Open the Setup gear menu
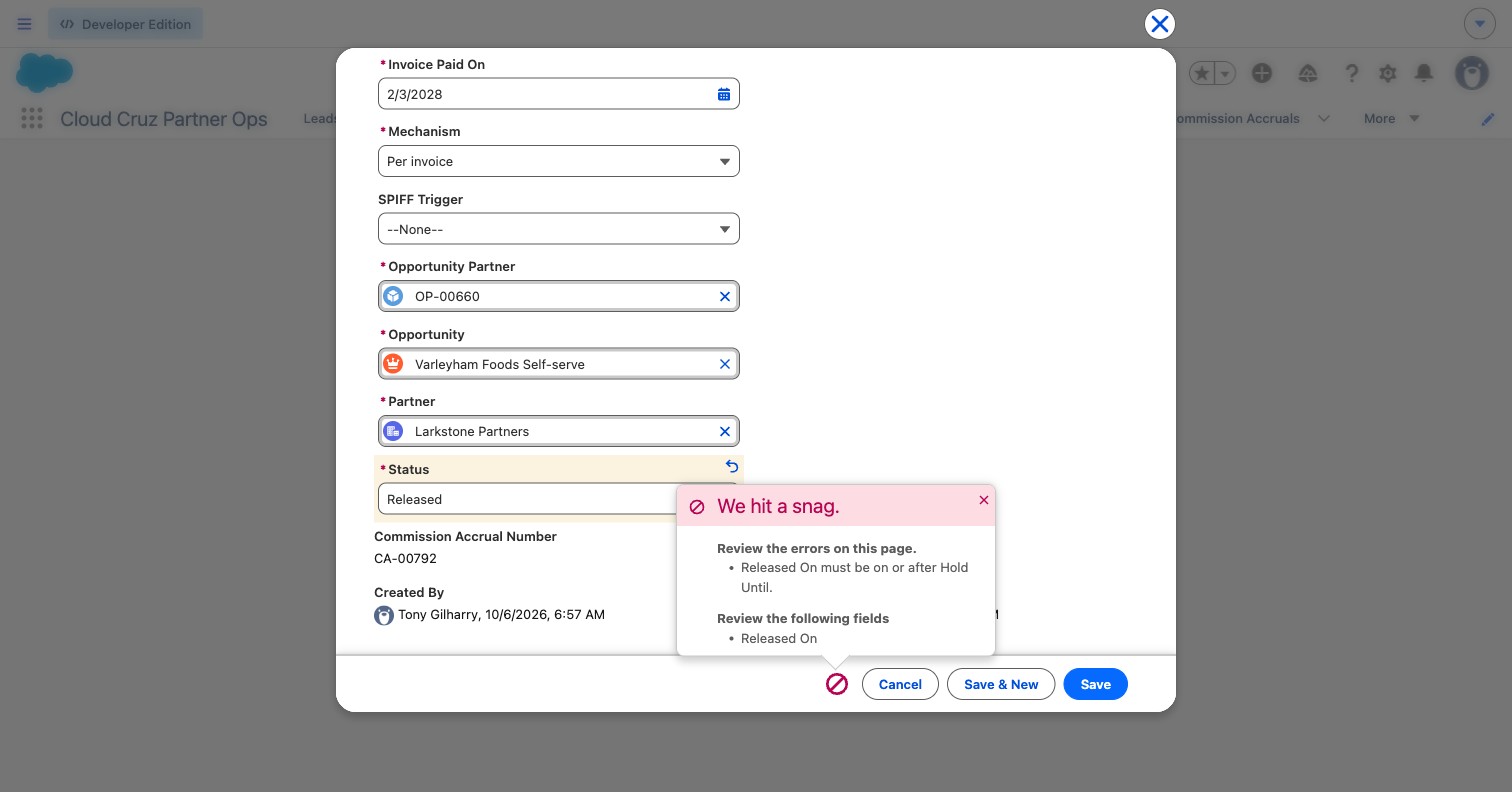 click(x=1388, y=73)
